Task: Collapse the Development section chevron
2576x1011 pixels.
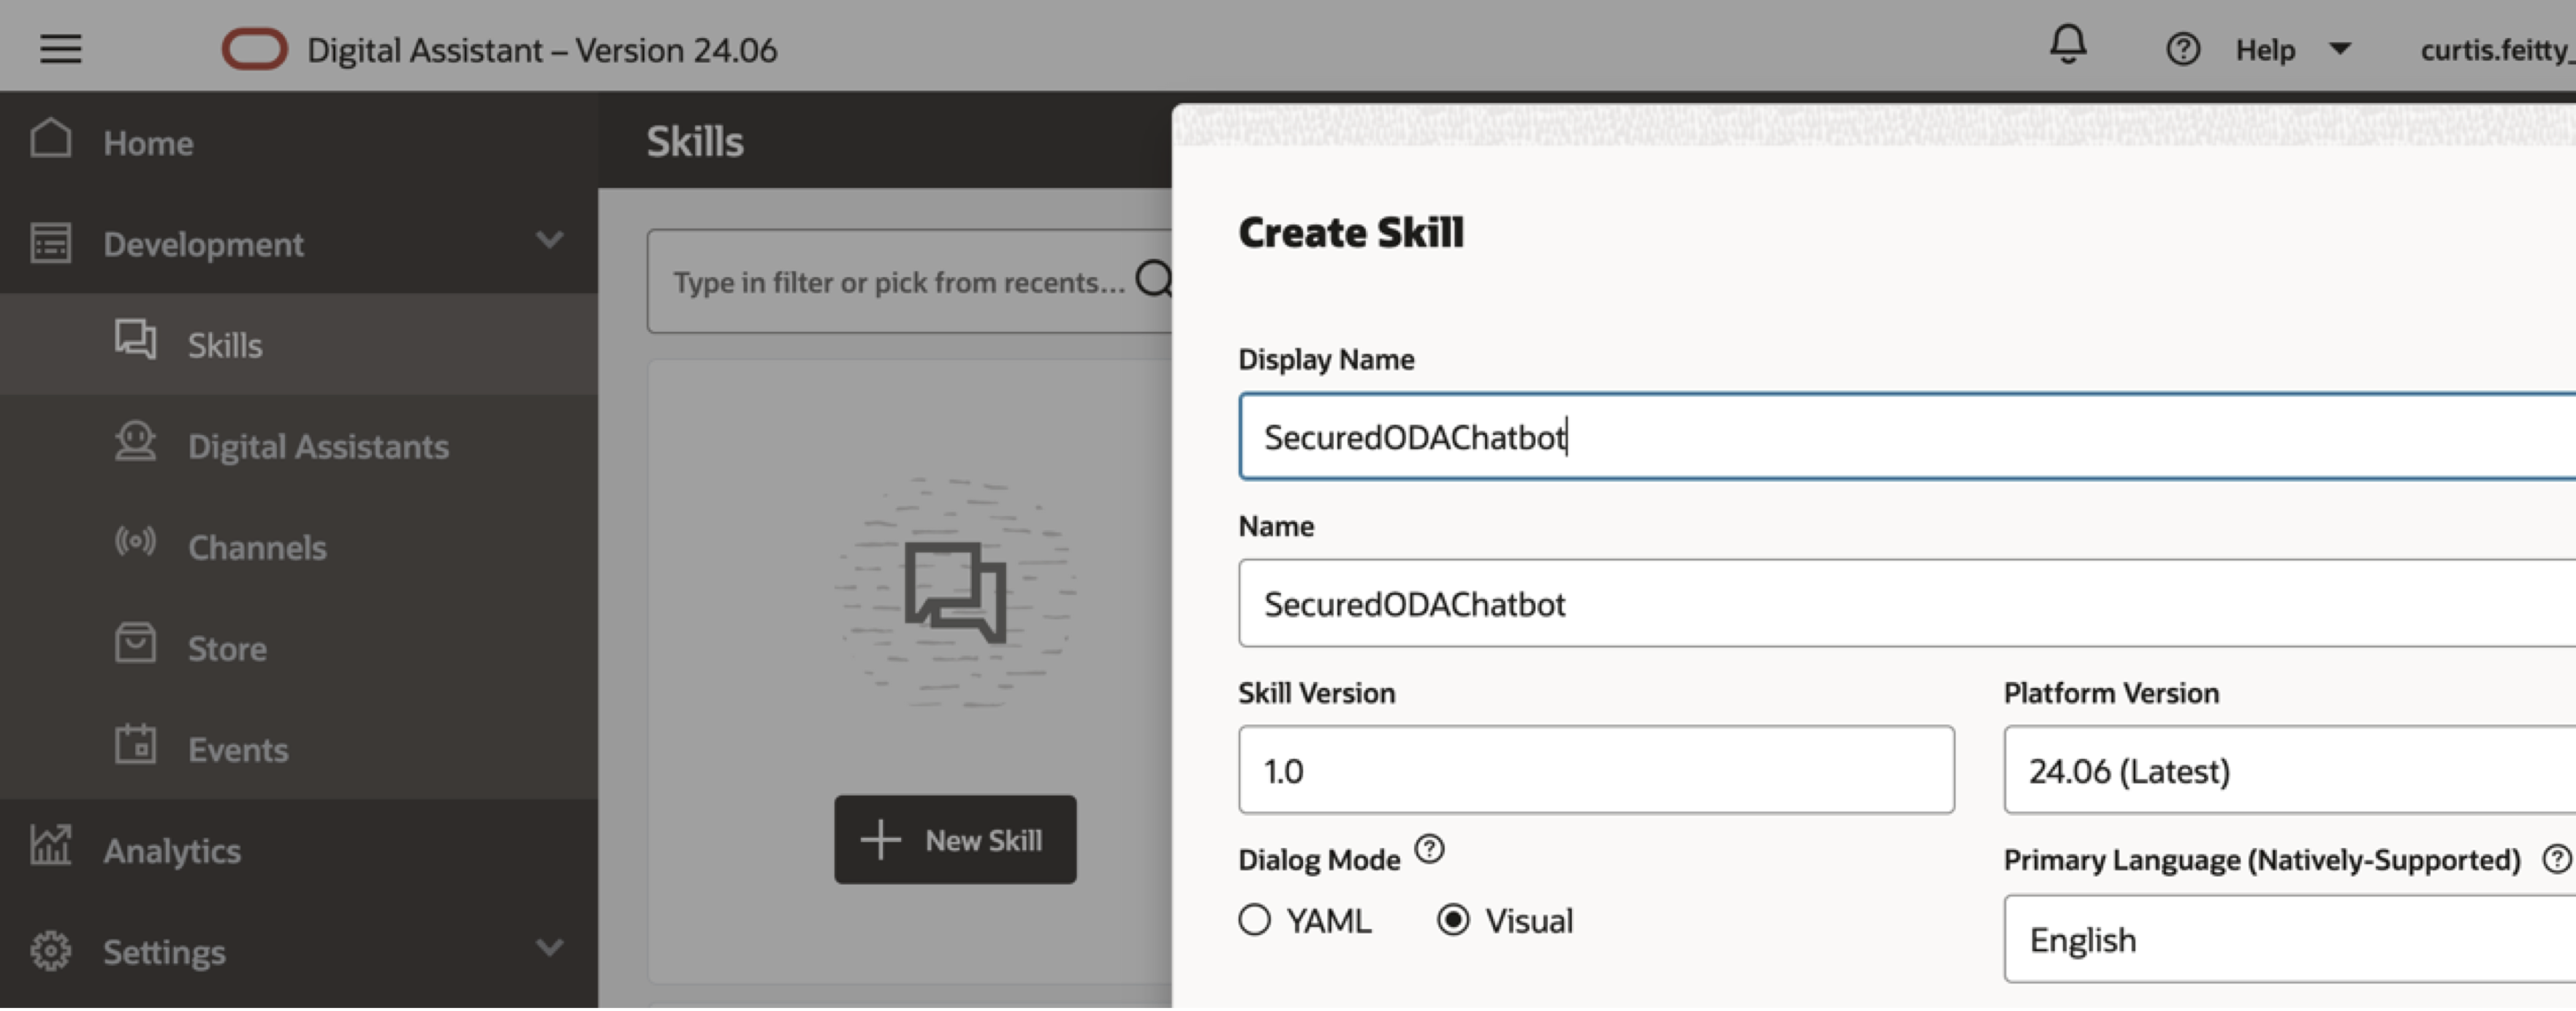Action: (x=549, y=241)
